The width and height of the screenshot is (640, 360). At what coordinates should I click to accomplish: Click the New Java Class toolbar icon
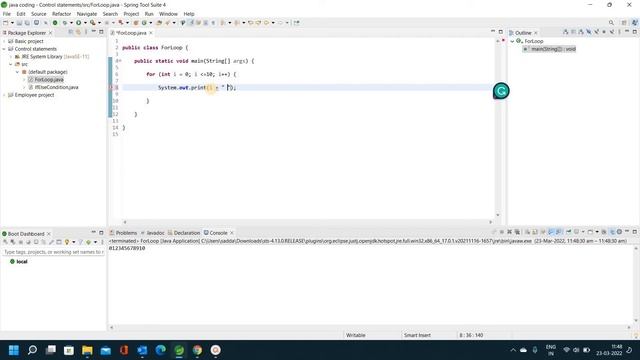tap(144, 23)
